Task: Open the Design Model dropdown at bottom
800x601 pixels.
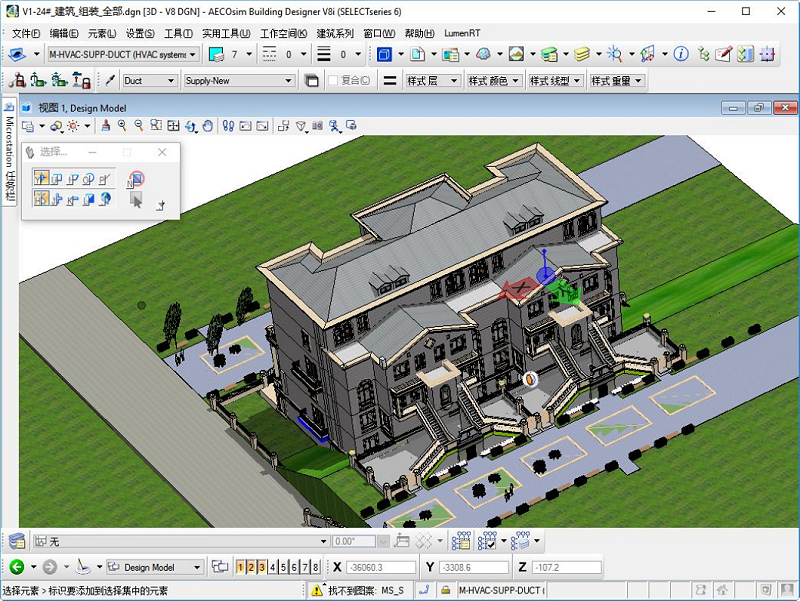Action: [x=155, y=567]
